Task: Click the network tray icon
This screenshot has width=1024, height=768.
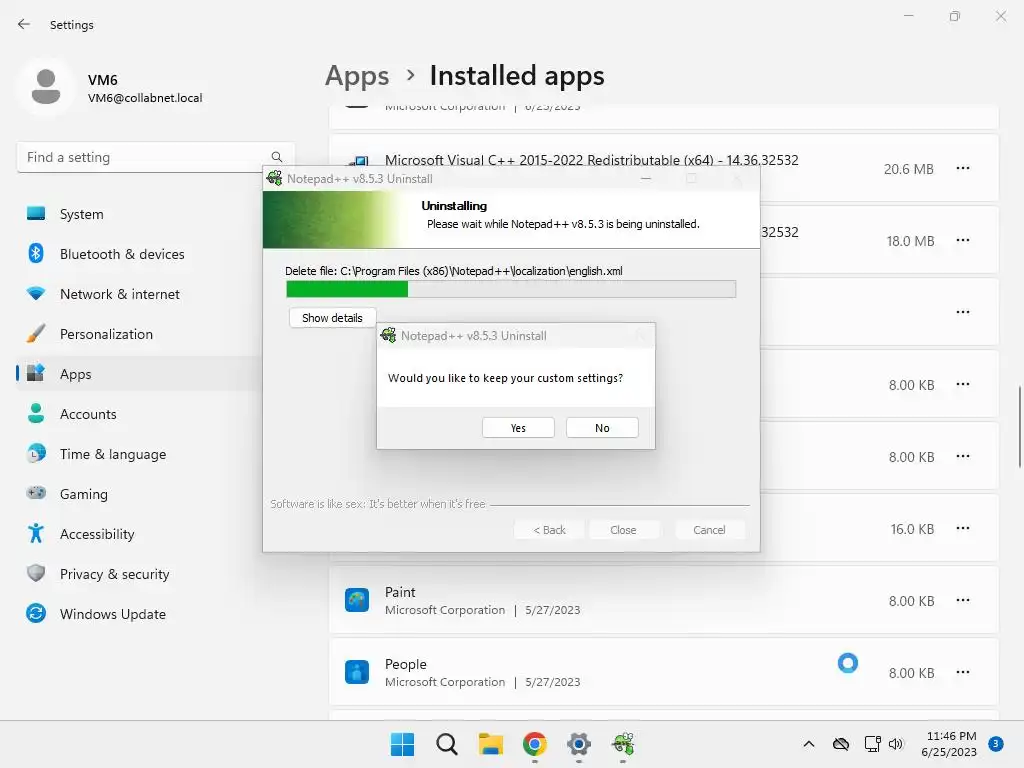Action: pos(872,744)
